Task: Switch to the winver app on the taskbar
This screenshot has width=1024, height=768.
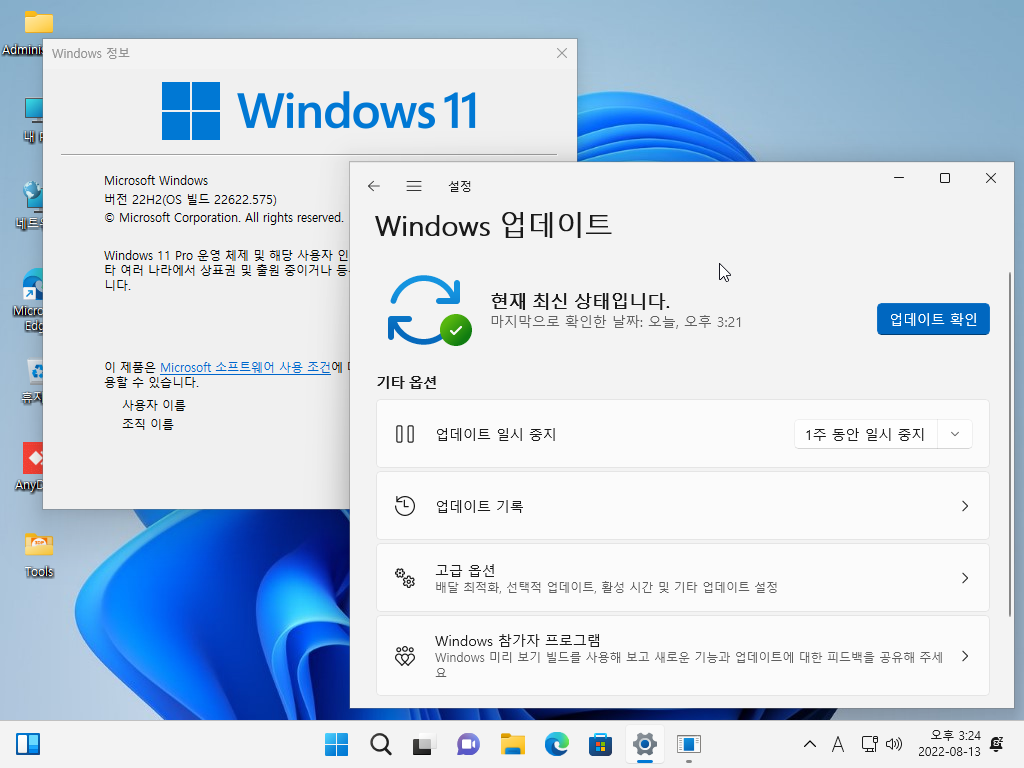Action: click(688, 744)
